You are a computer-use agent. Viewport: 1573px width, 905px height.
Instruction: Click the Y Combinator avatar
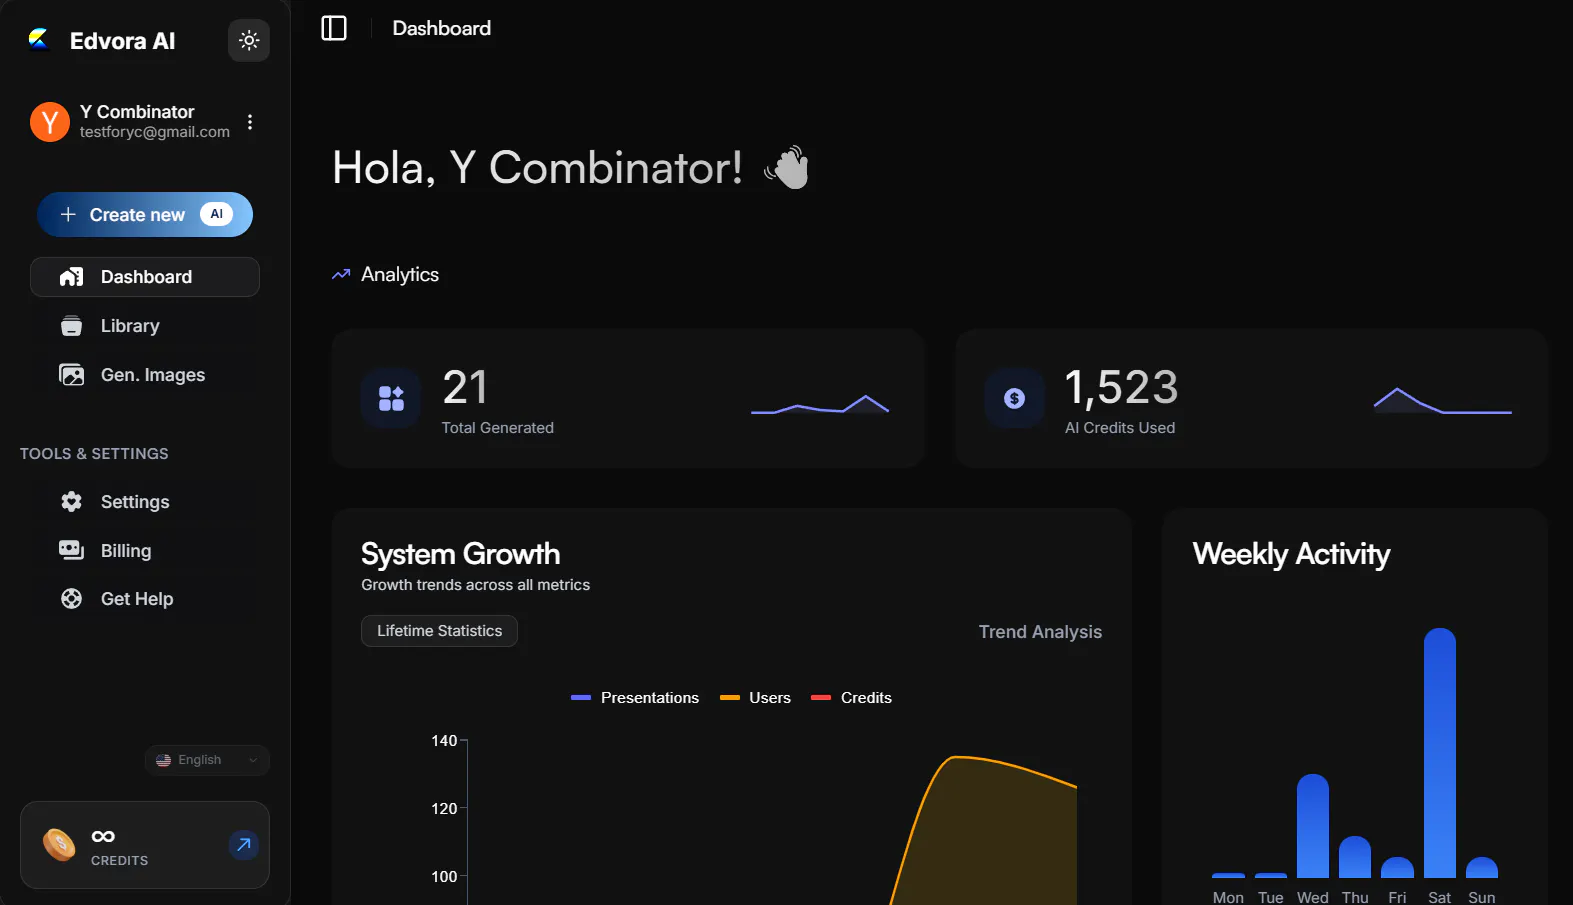(x=50, y=122)
